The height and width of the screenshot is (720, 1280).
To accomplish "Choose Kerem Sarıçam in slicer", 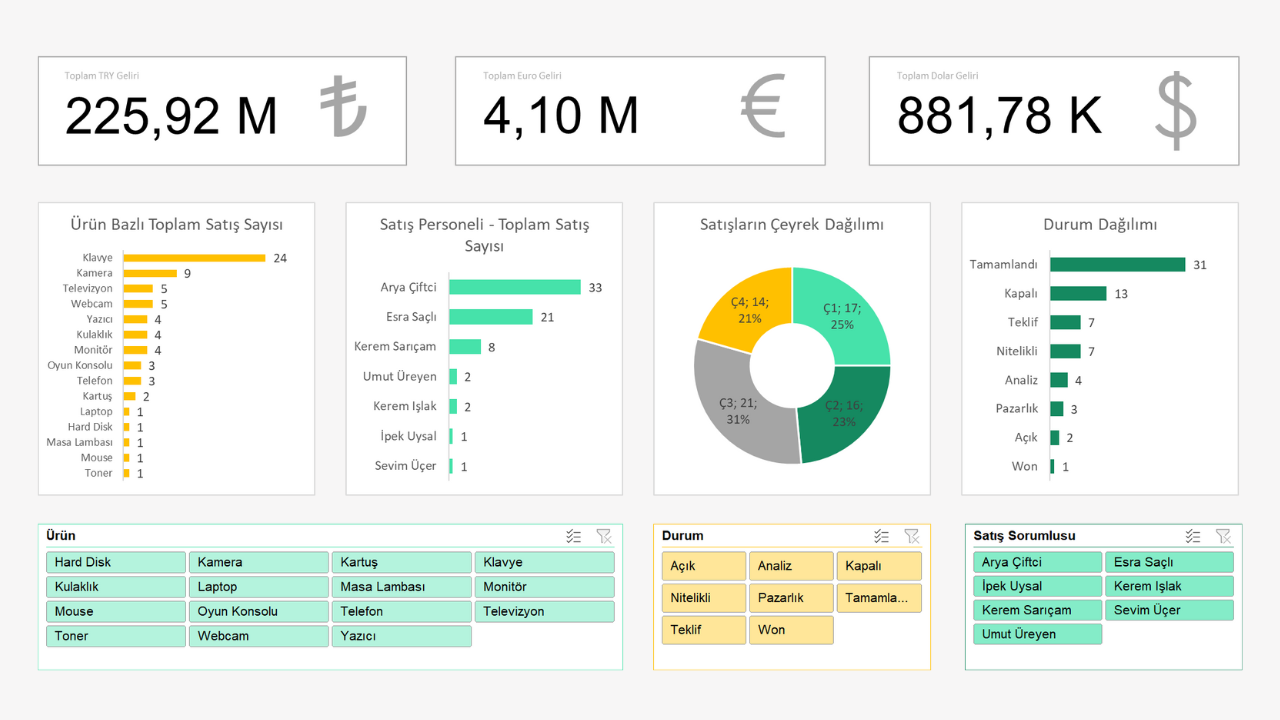I will [x=1038, y=610].
